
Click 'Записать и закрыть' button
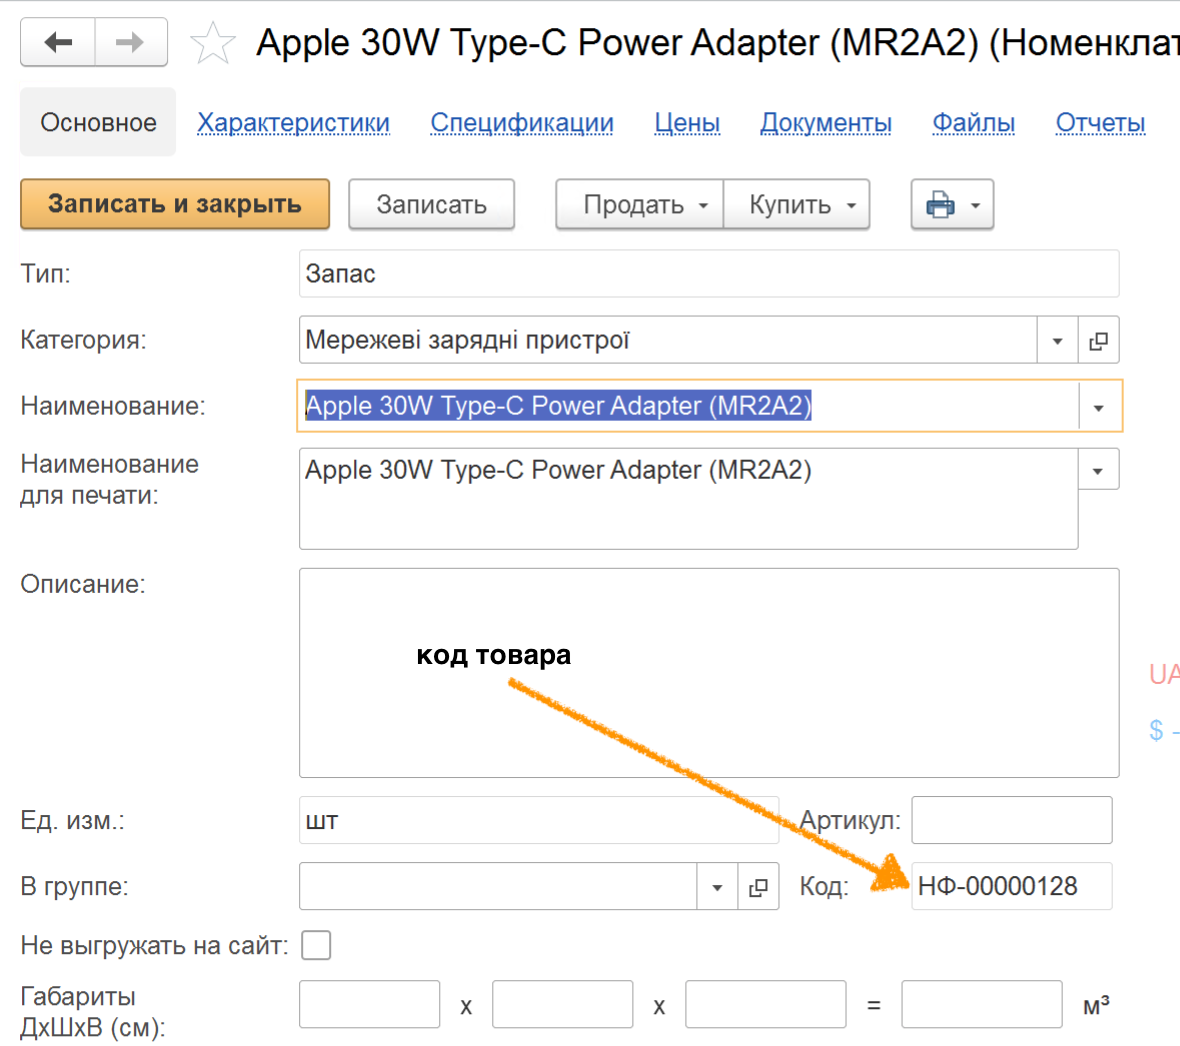[x=175, y=204]
